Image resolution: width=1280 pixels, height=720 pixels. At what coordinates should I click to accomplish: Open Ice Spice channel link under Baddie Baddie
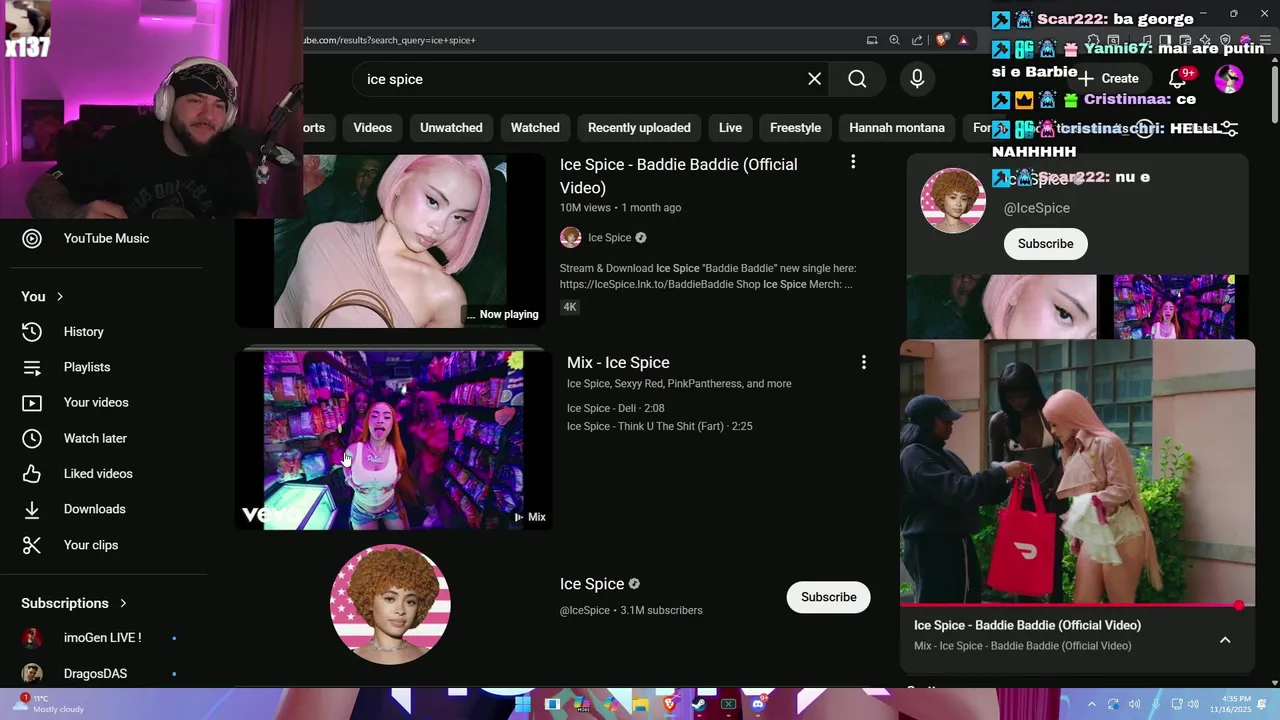[x=610, y=238]
